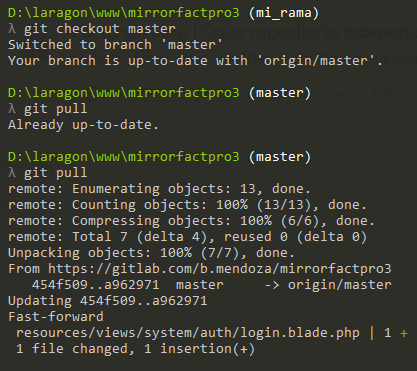417x371 pixels.
Task: Click the 'Your branch is up-to-date' message
Action: coord(195,61)
